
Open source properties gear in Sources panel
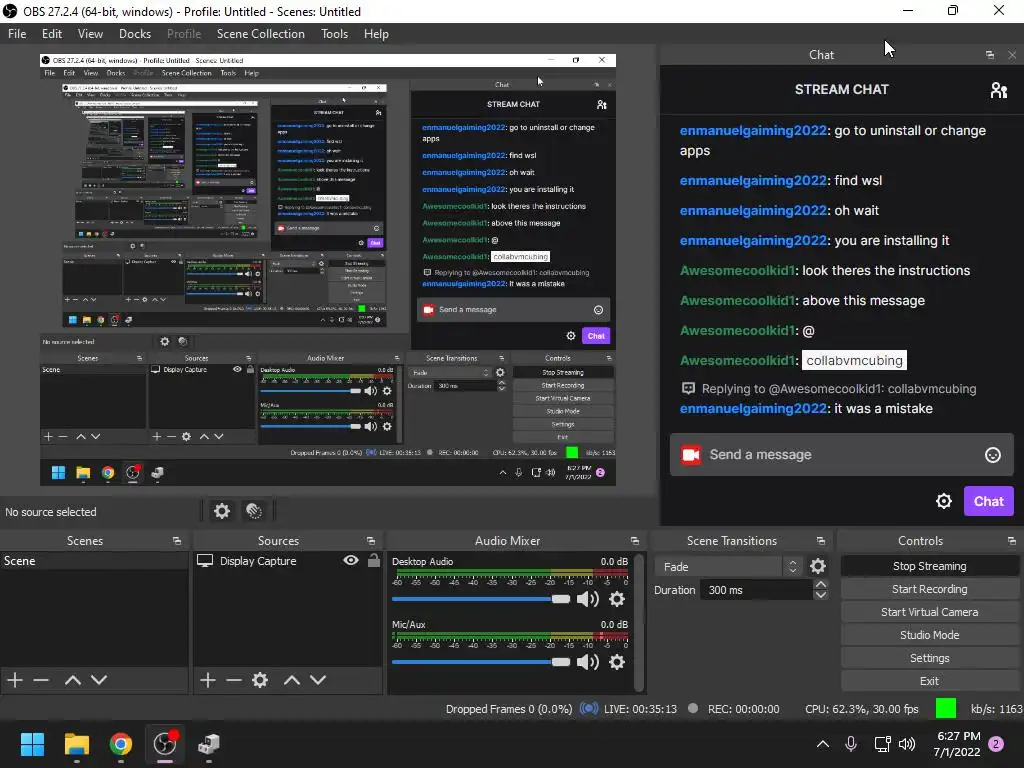coord(260,680)
